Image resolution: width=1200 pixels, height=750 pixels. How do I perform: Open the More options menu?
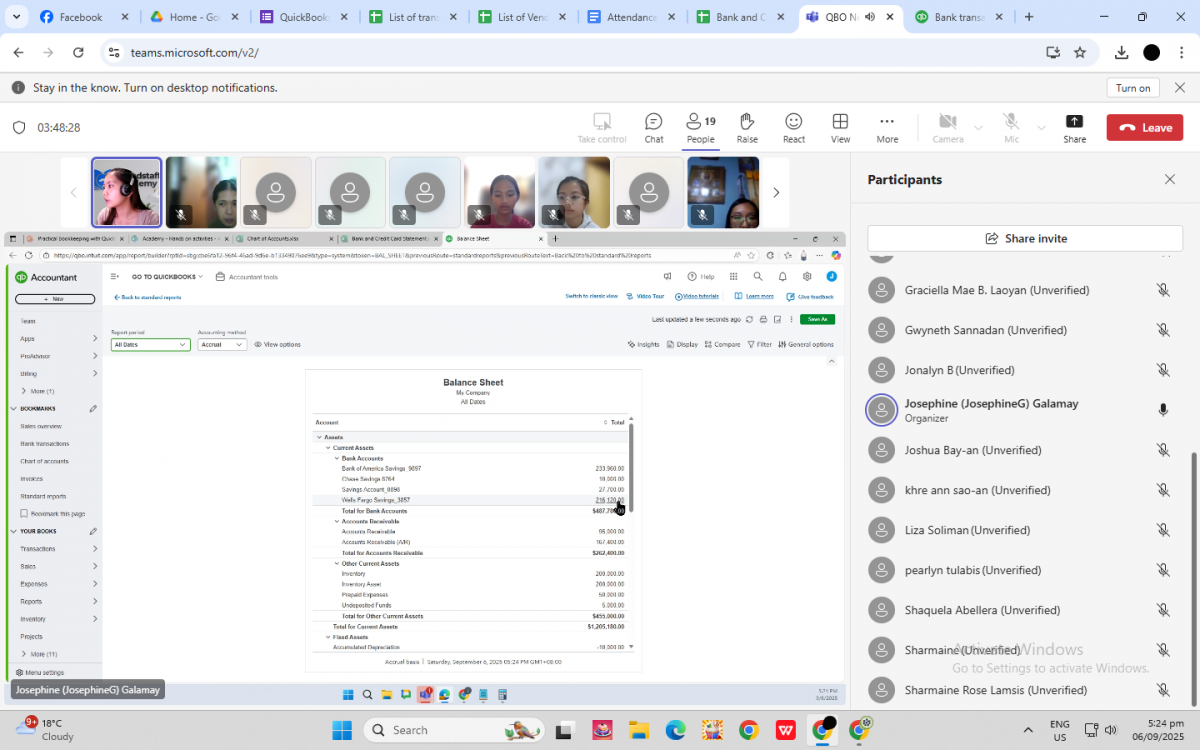tap(887, 128)
